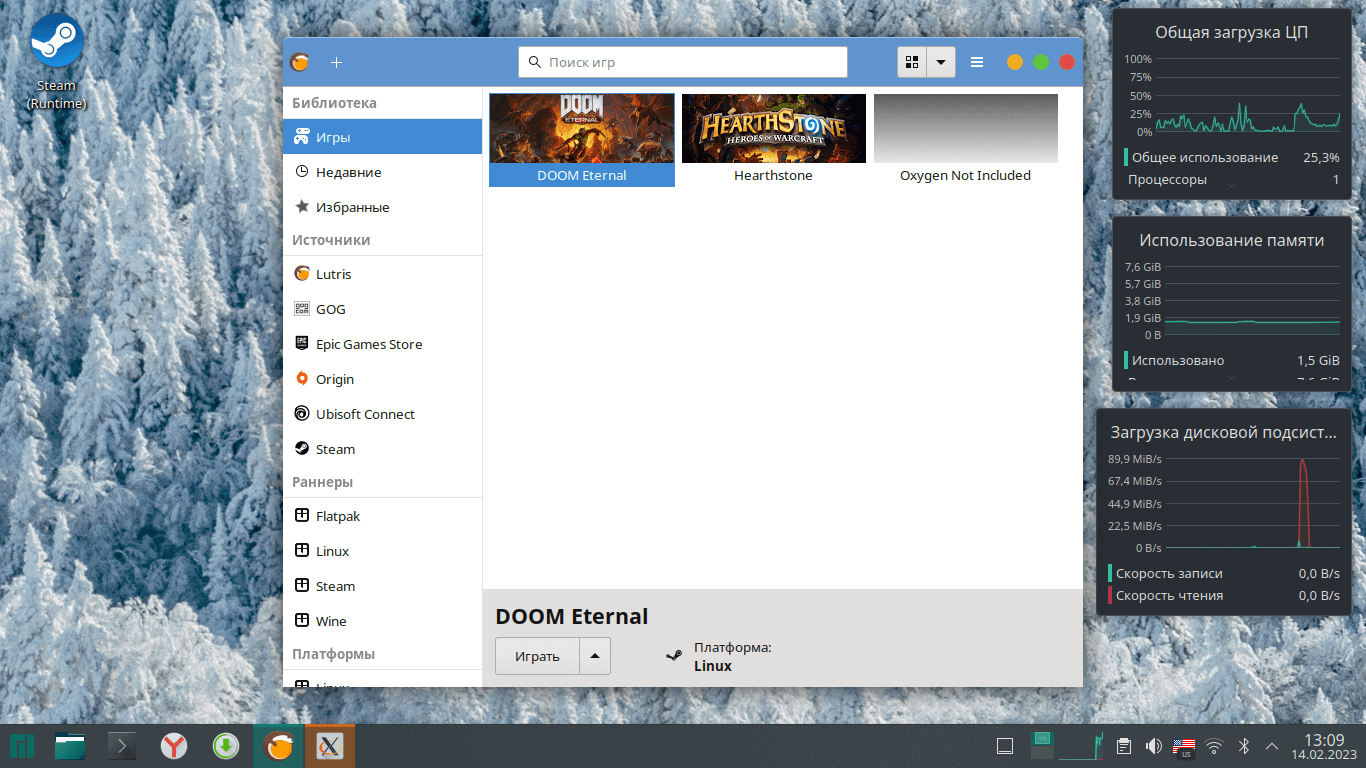Viewport: 1366px width, 768px height.
Task: Click 'Общее использование' in CPU widget
Action: coord(1205,157)
